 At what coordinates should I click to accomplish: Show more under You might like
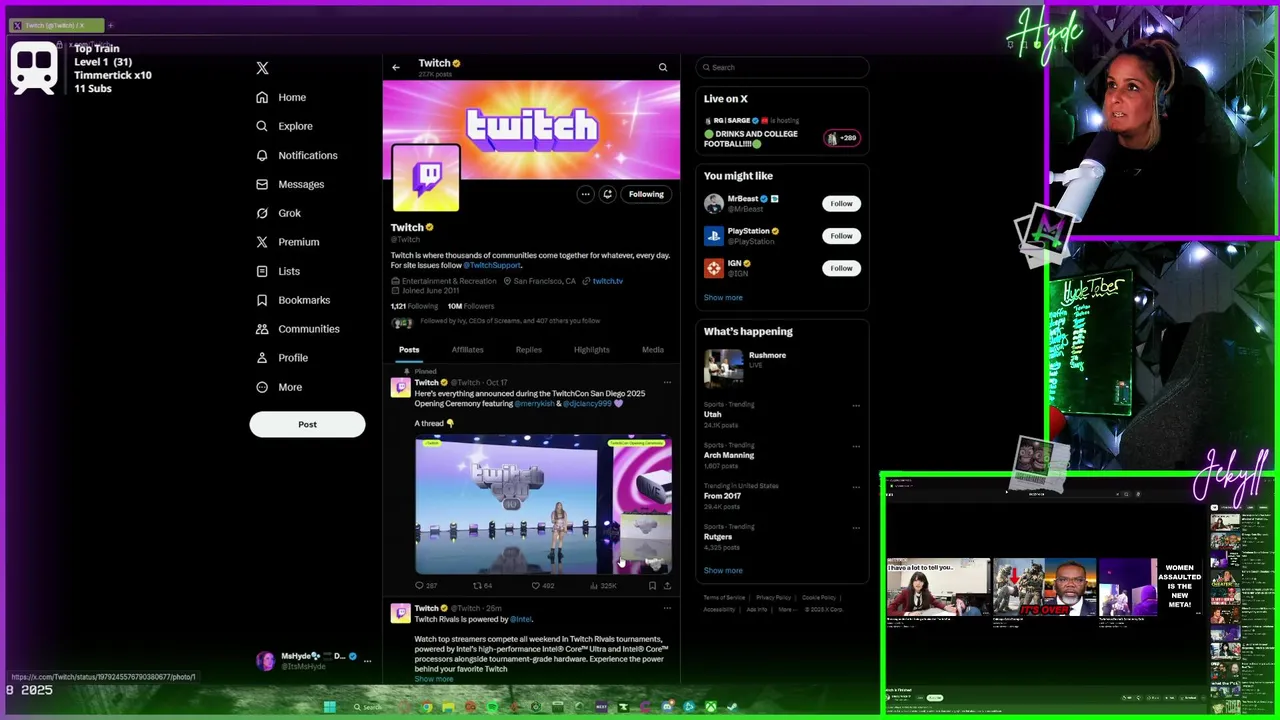coord(723,297)
